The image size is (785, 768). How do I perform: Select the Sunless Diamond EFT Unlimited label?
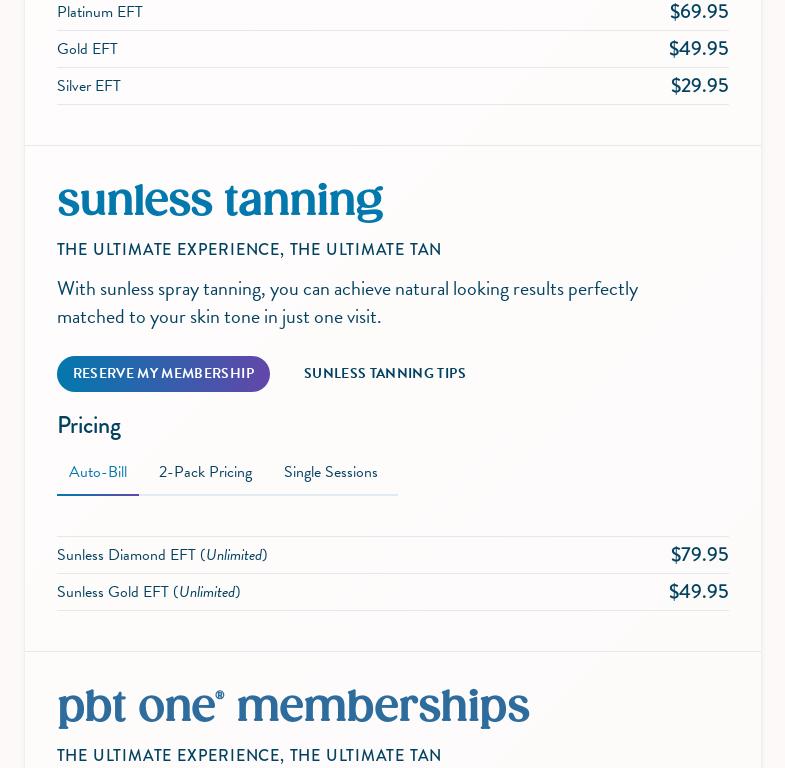[162, 555]
